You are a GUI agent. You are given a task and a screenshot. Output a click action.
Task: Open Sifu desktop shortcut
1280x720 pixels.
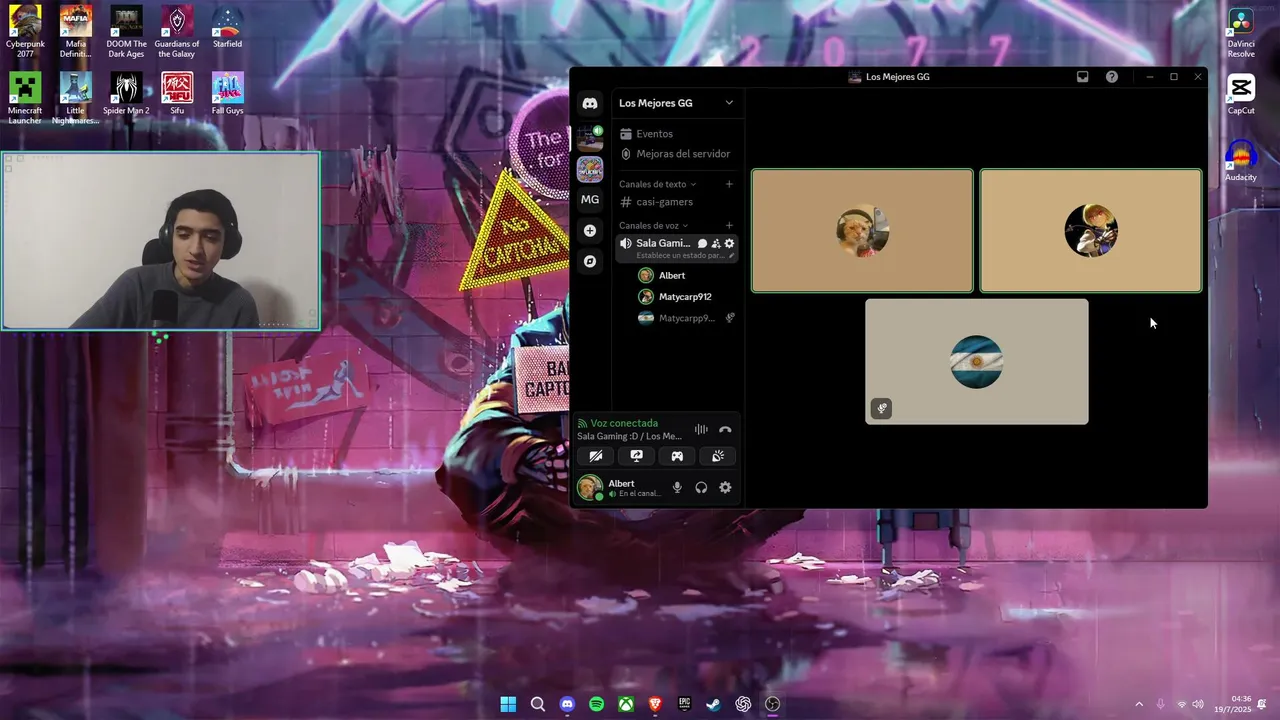tap(177, 94)
